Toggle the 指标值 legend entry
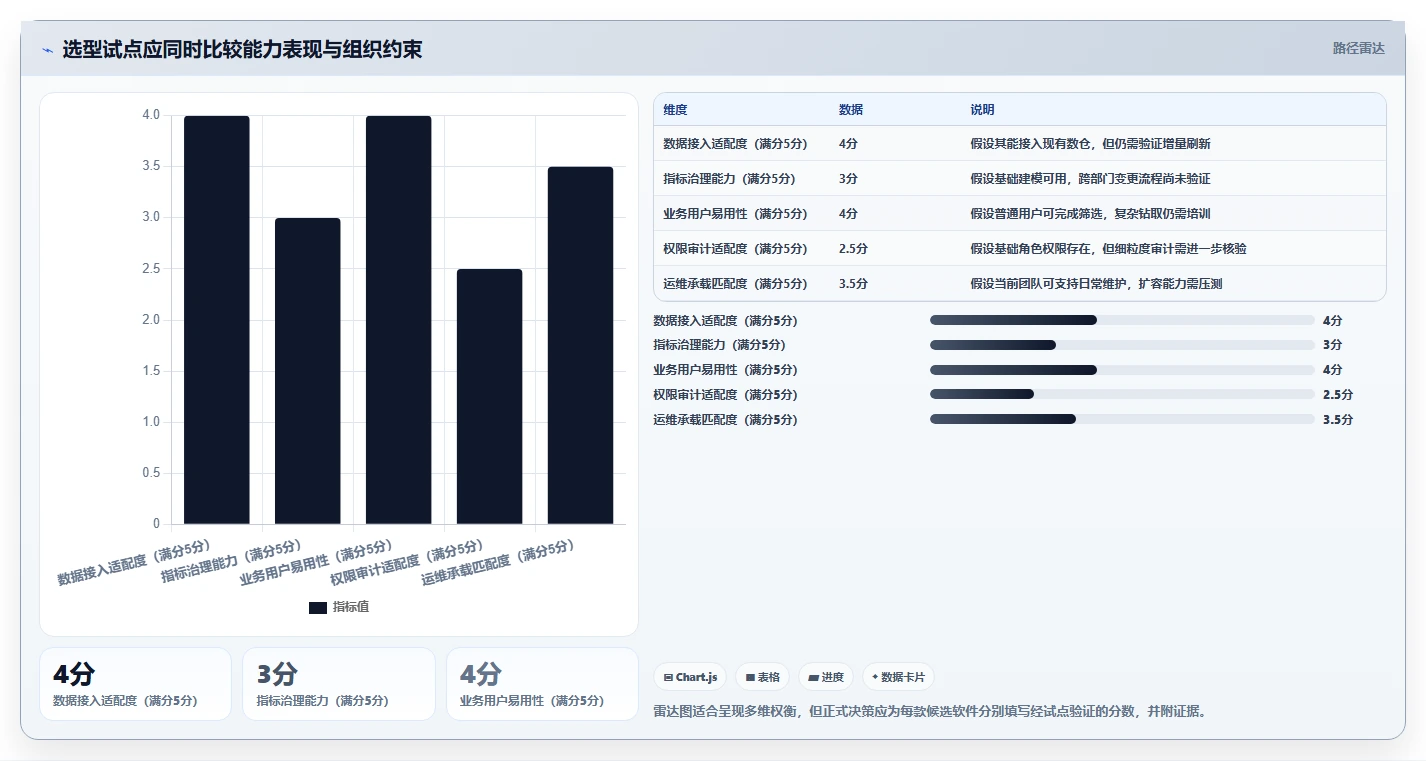The width and height of the screenshot is (1426, 761). [339, 607]
